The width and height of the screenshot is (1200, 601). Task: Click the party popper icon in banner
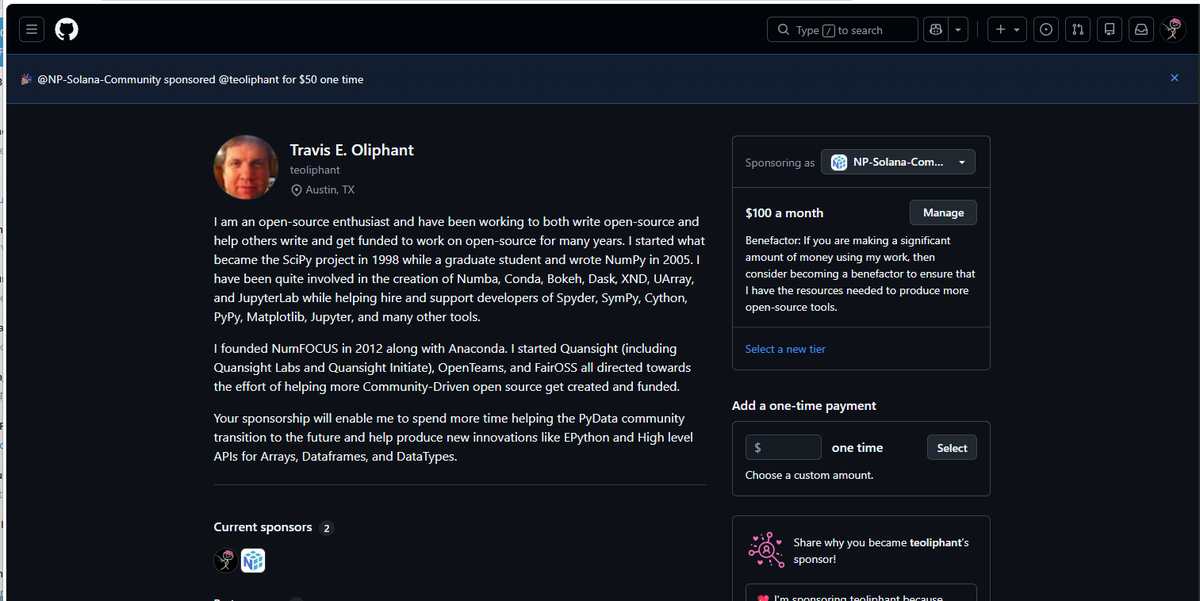click(27, 79)
